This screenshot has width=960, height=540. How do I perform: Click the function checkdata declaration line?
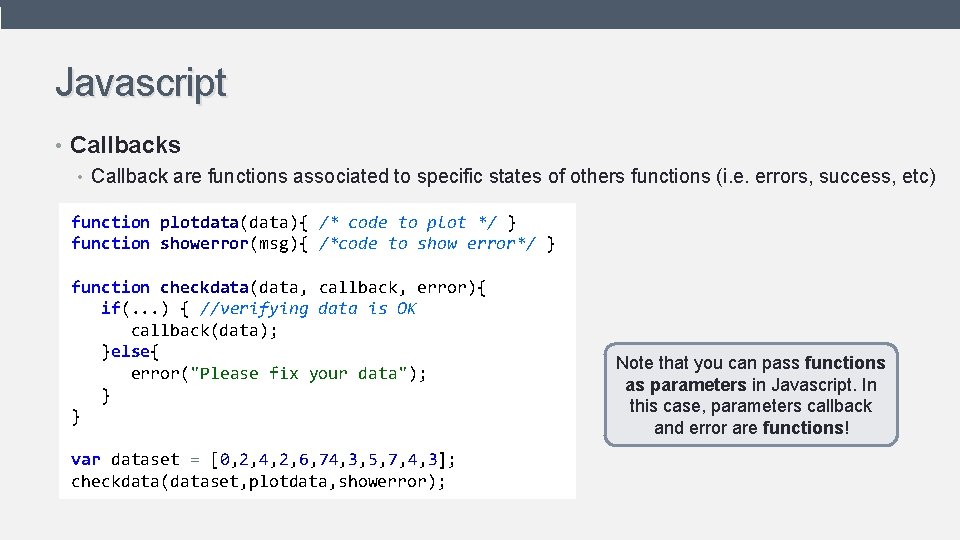(278, 288)
